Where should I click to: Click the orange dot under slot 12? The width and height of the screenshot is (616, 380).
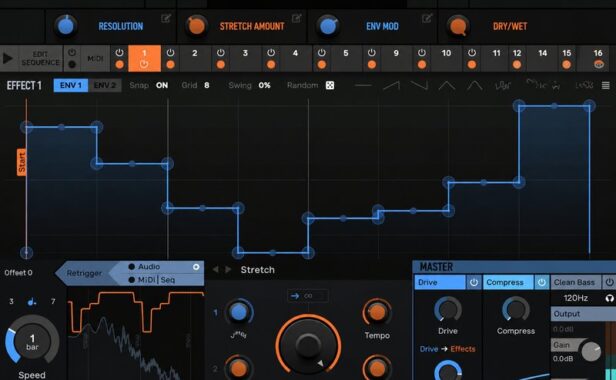517,65
